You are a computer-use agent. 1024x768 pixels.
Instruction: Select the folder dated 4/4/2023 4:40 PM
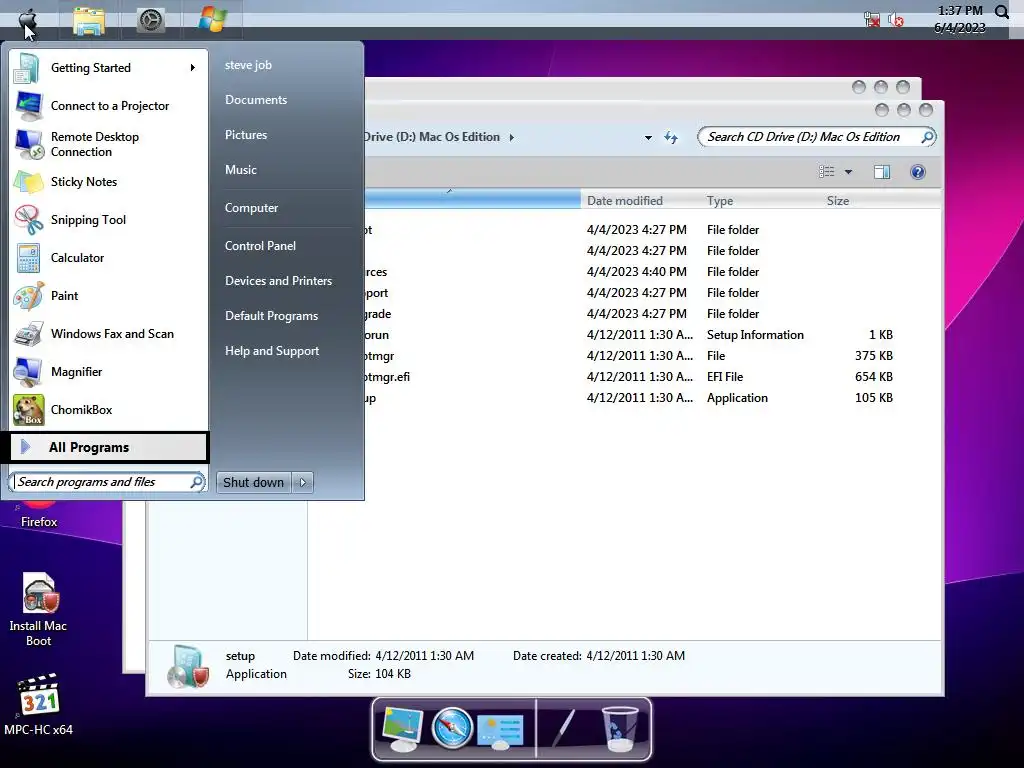[627, 272]
